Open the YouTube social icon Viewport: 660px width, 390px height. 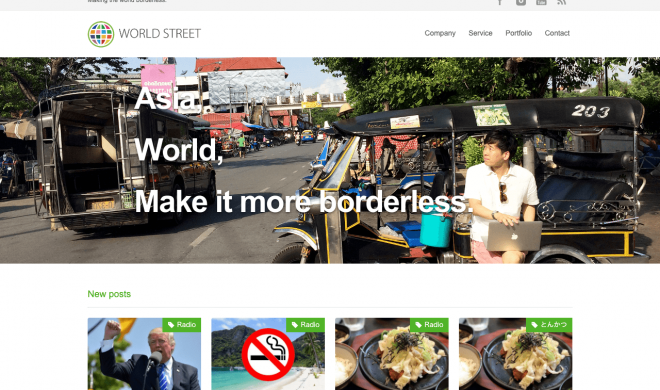pyautogui.click(x=541, y=2)
